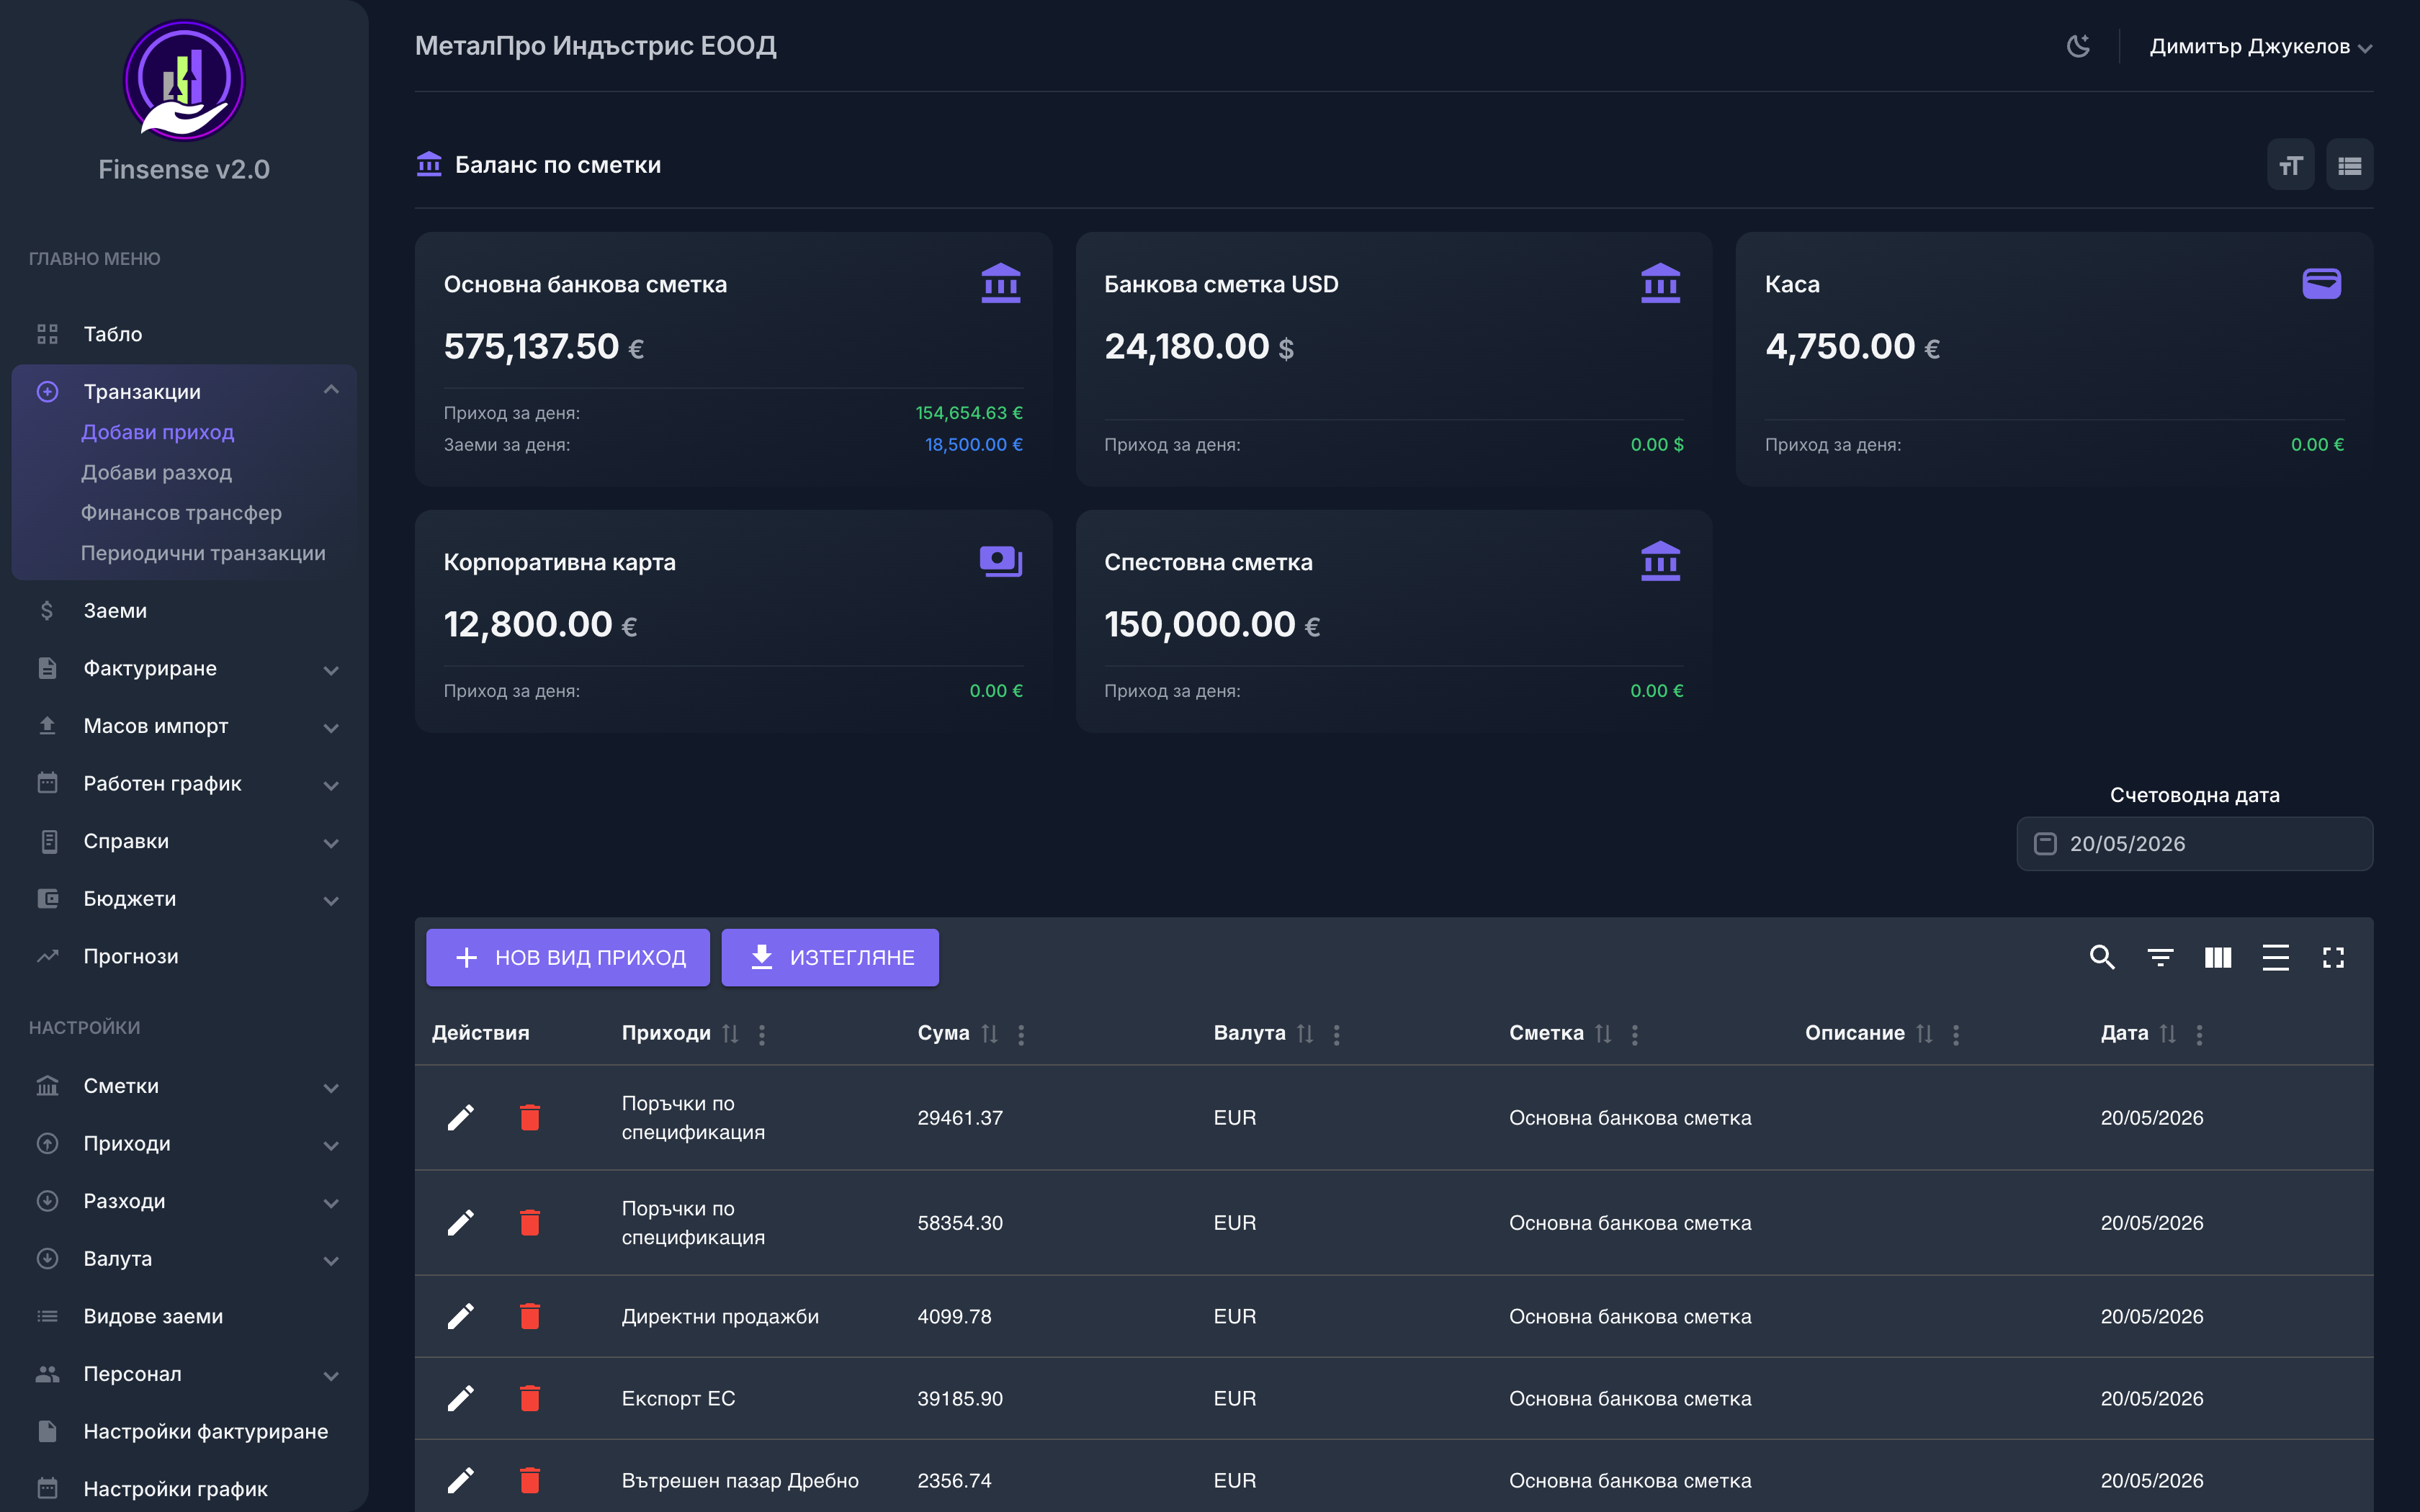
Task: Sort table by Сума column
Action: 990,1034
